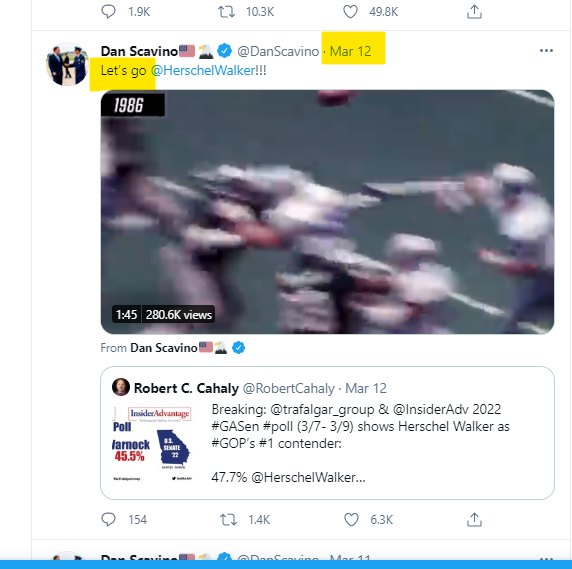Screen dimensions: 572x569
Task: Share the Herschel Walker tweet
Action: 474,519
